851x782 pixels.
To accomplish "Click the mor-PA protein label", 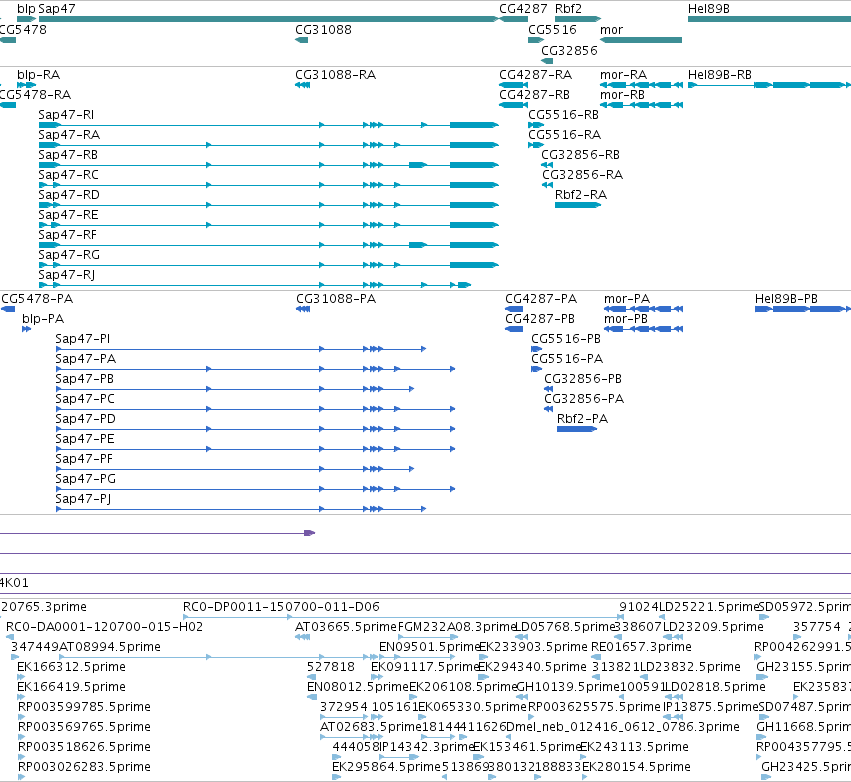I will pos(627,299).
